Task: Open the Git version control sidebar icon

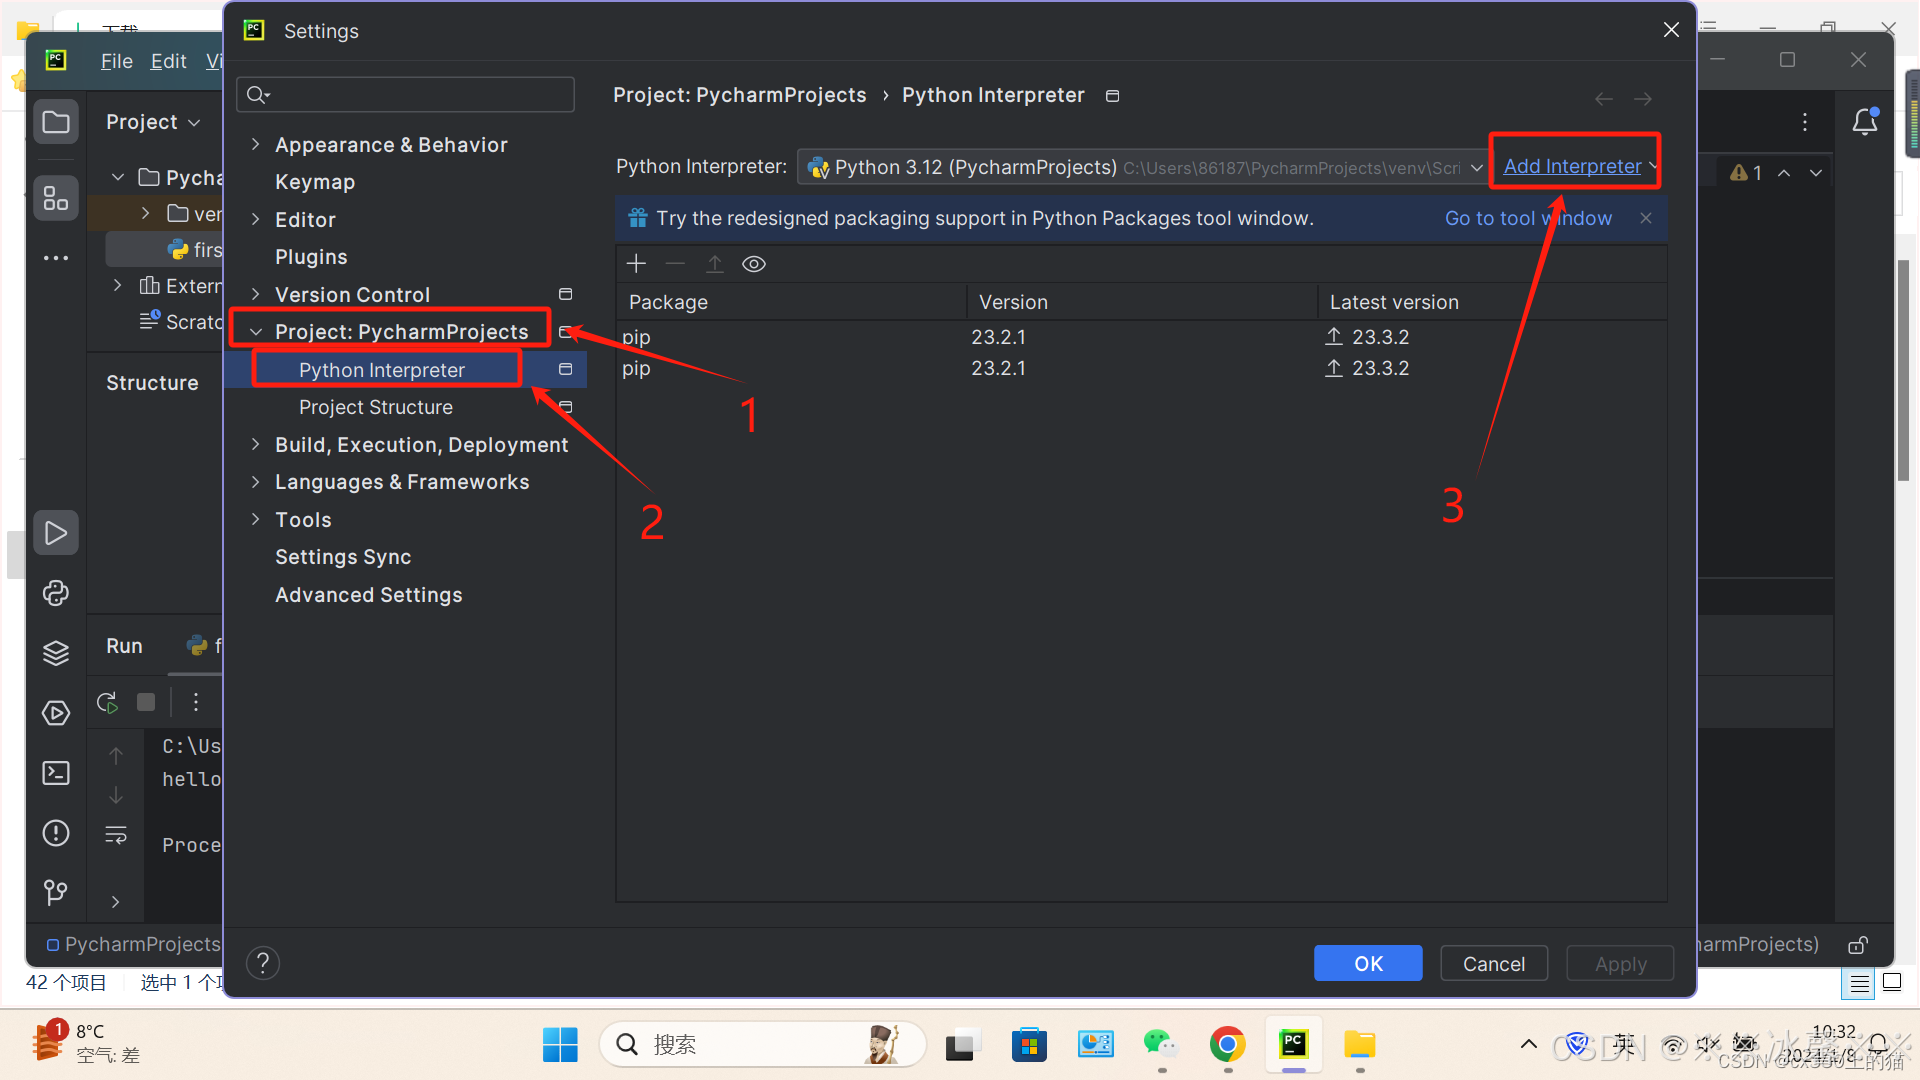Action: point(56,891)
